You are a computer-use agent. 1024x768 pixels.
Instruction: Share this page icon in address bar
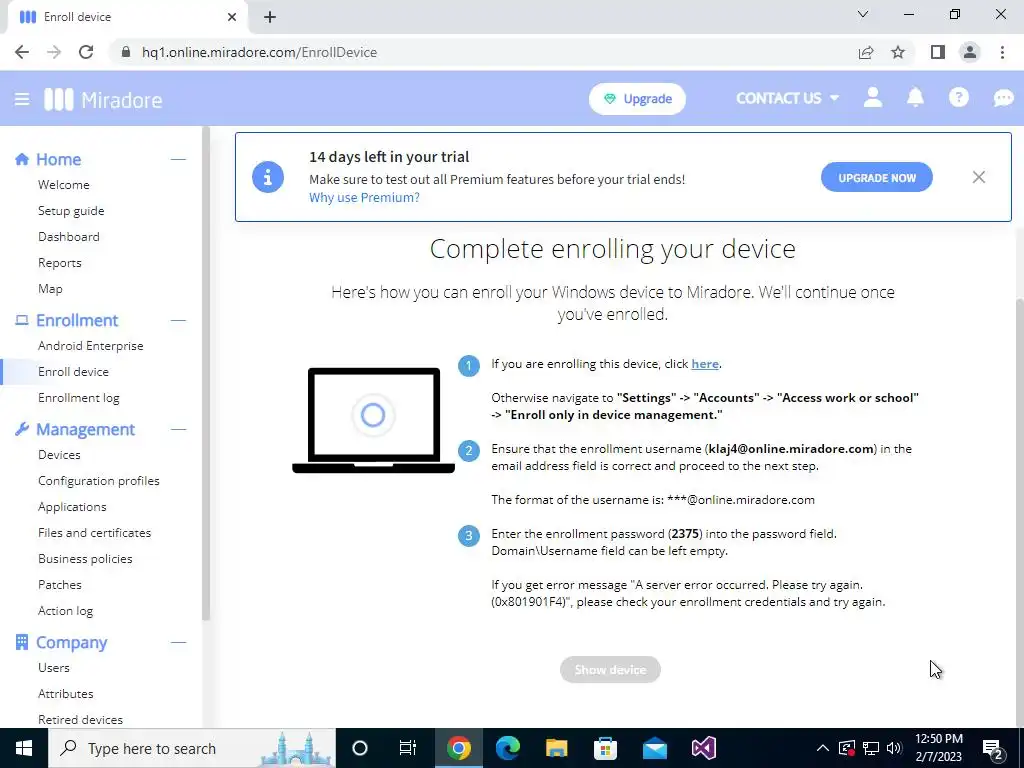click(x=866, y=52)
